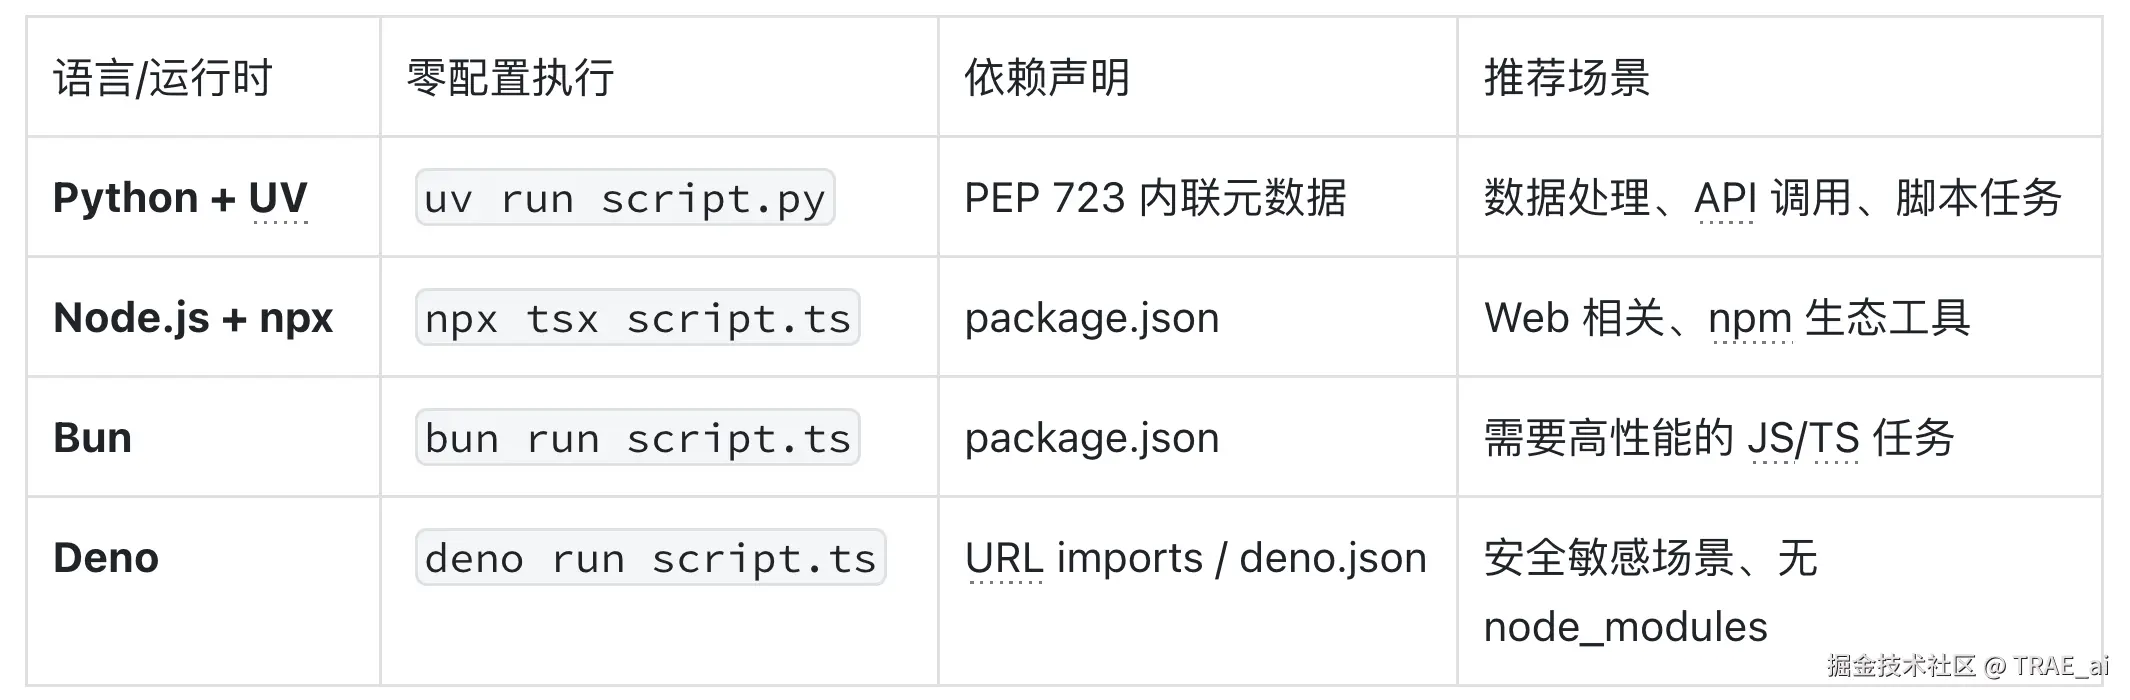
Task: Click the deno run script.ts code snippet
Action: pos(650,558)
